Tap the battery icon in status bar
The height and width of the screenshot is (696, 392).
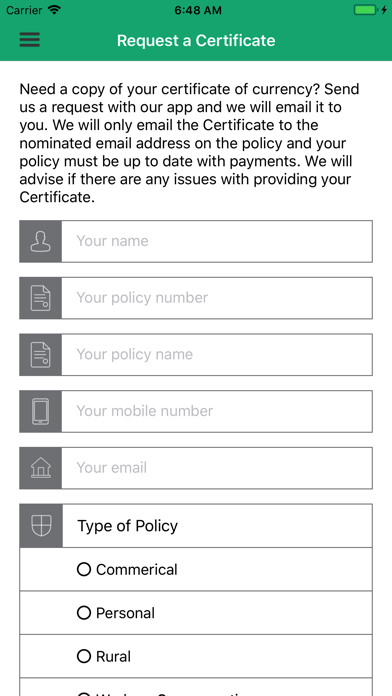click(366, 10)
